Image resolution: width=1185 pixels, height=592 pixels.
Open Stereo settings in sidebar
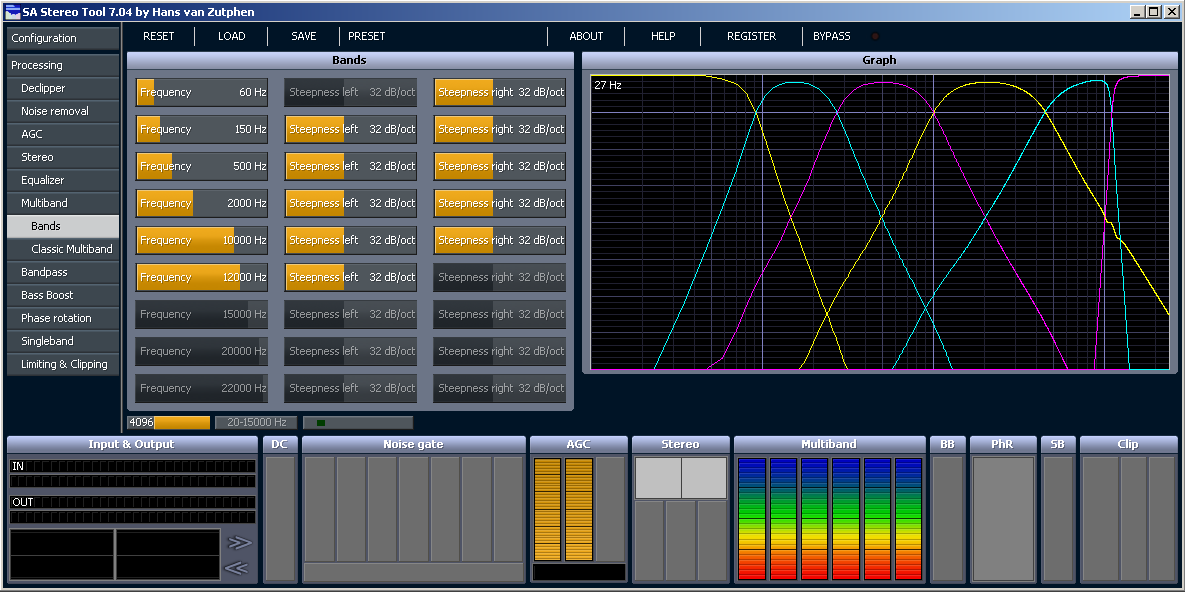coord(63,157)
